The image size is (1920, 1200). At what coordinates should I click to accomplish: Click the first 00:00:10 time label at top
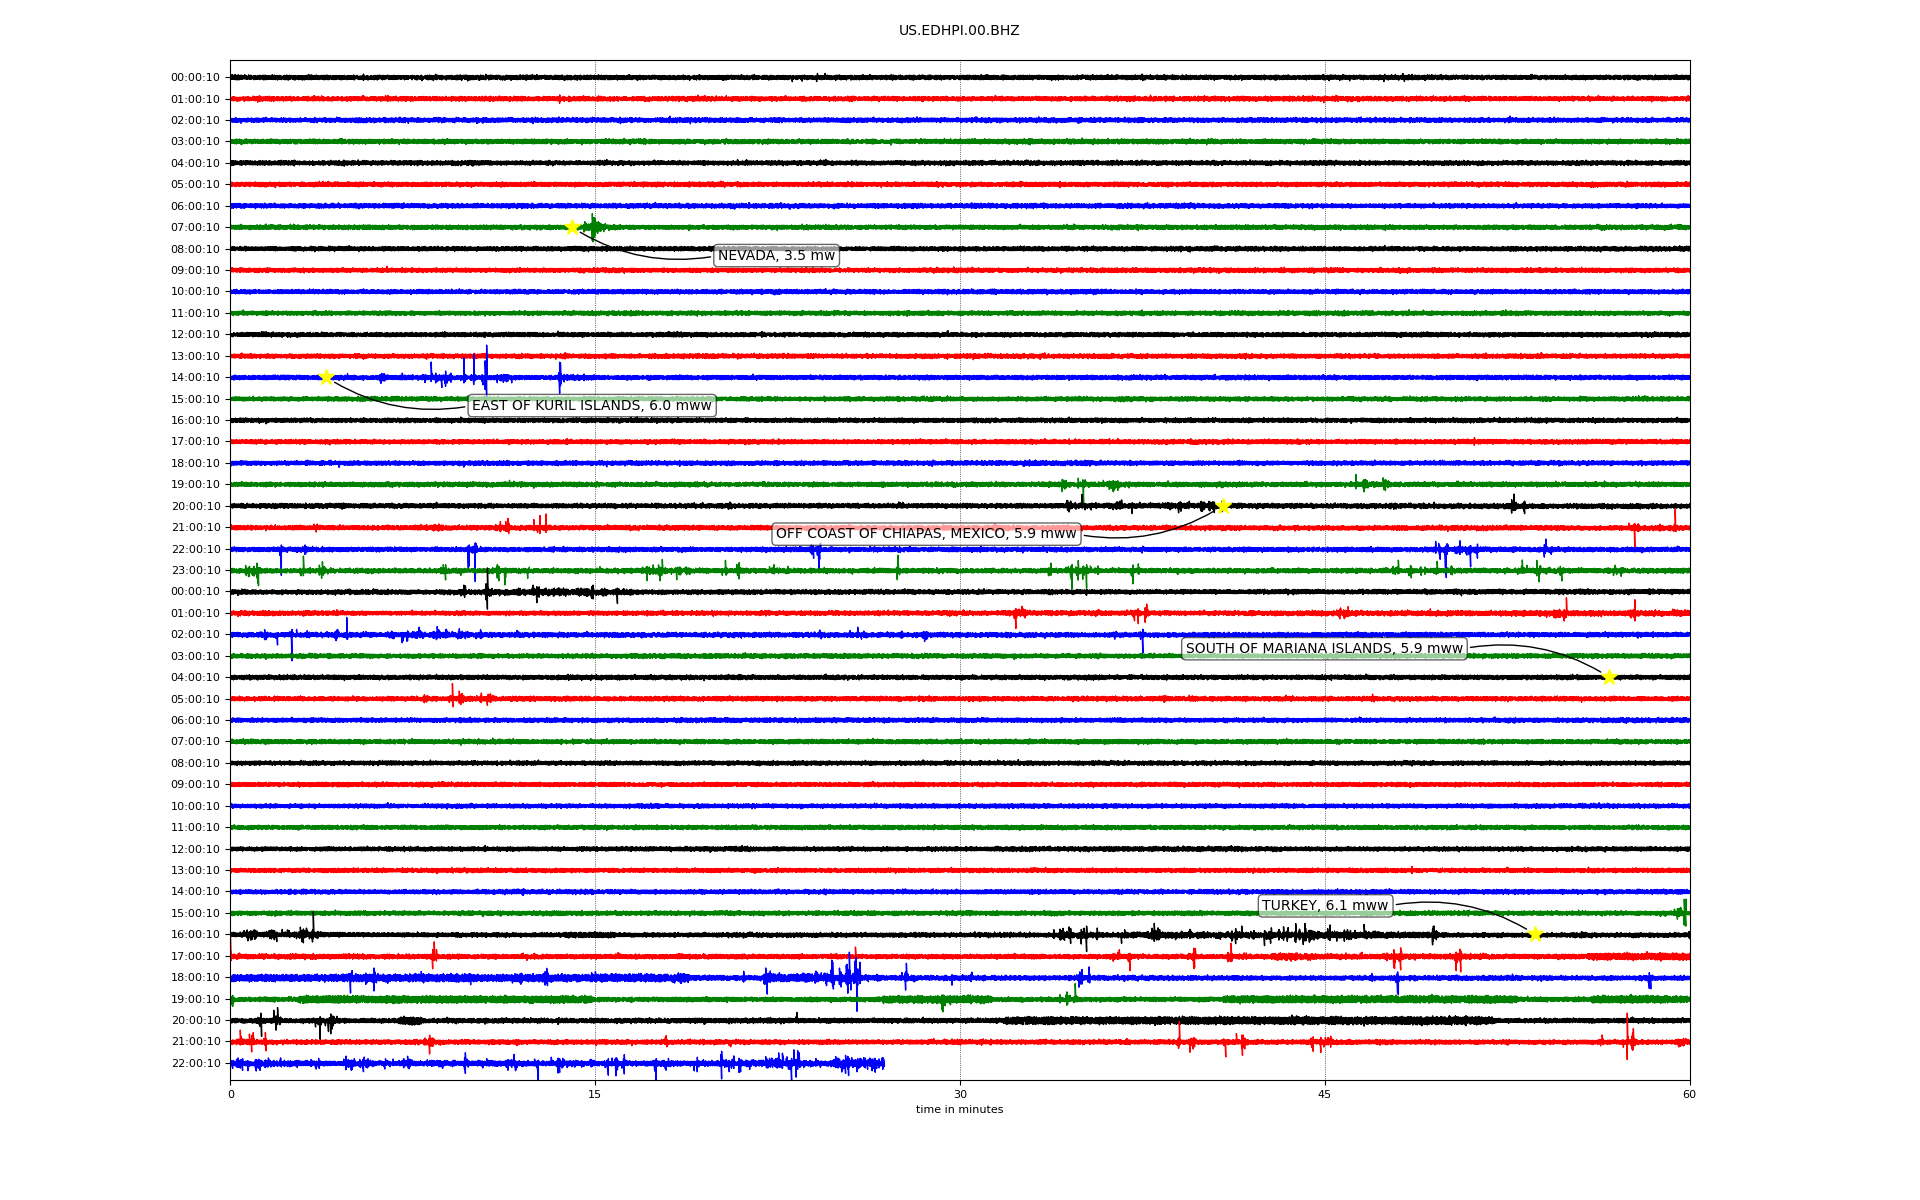(x=195, y=78)
